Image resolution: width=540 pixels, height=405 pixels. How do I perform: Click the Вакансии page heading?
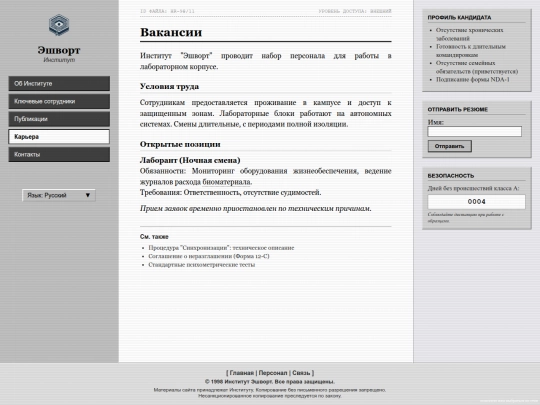click(171, 32)
